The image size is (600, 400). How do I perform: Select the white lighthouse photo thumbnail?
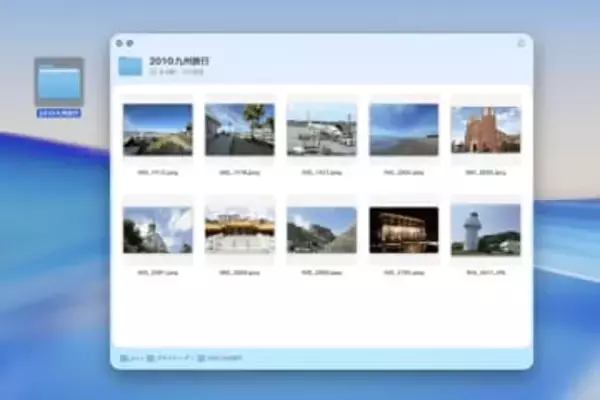(x=485, y=230)
